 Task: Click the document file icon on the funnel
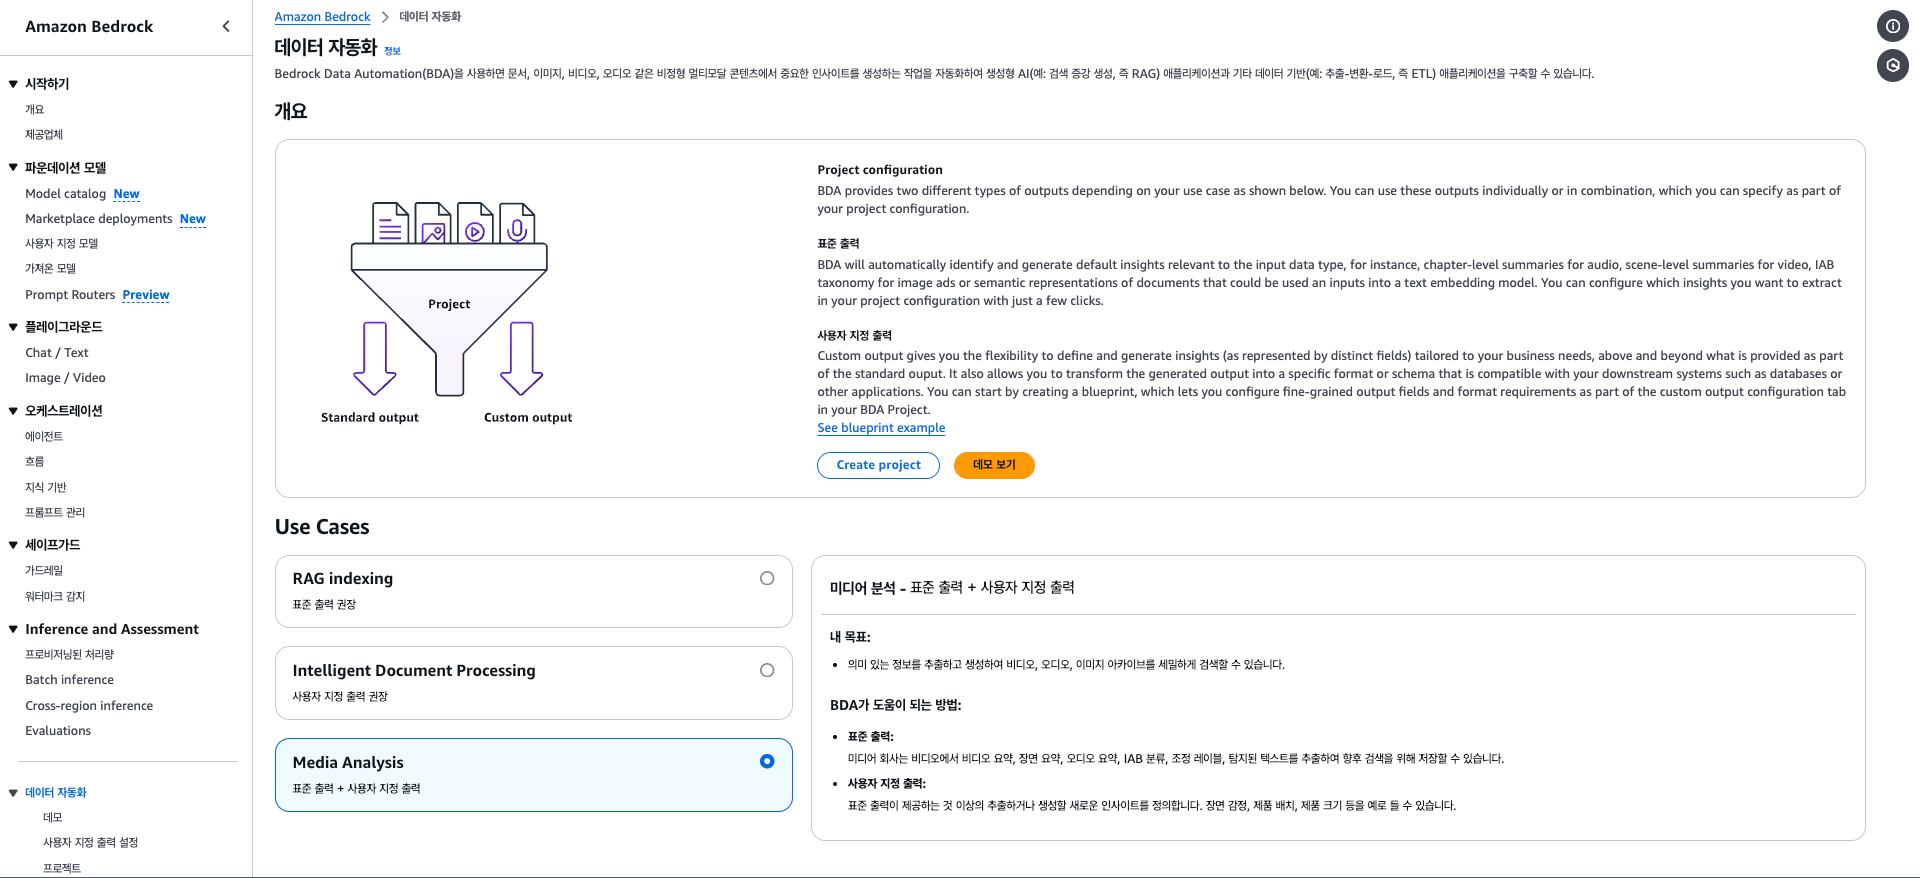point(391,223)
